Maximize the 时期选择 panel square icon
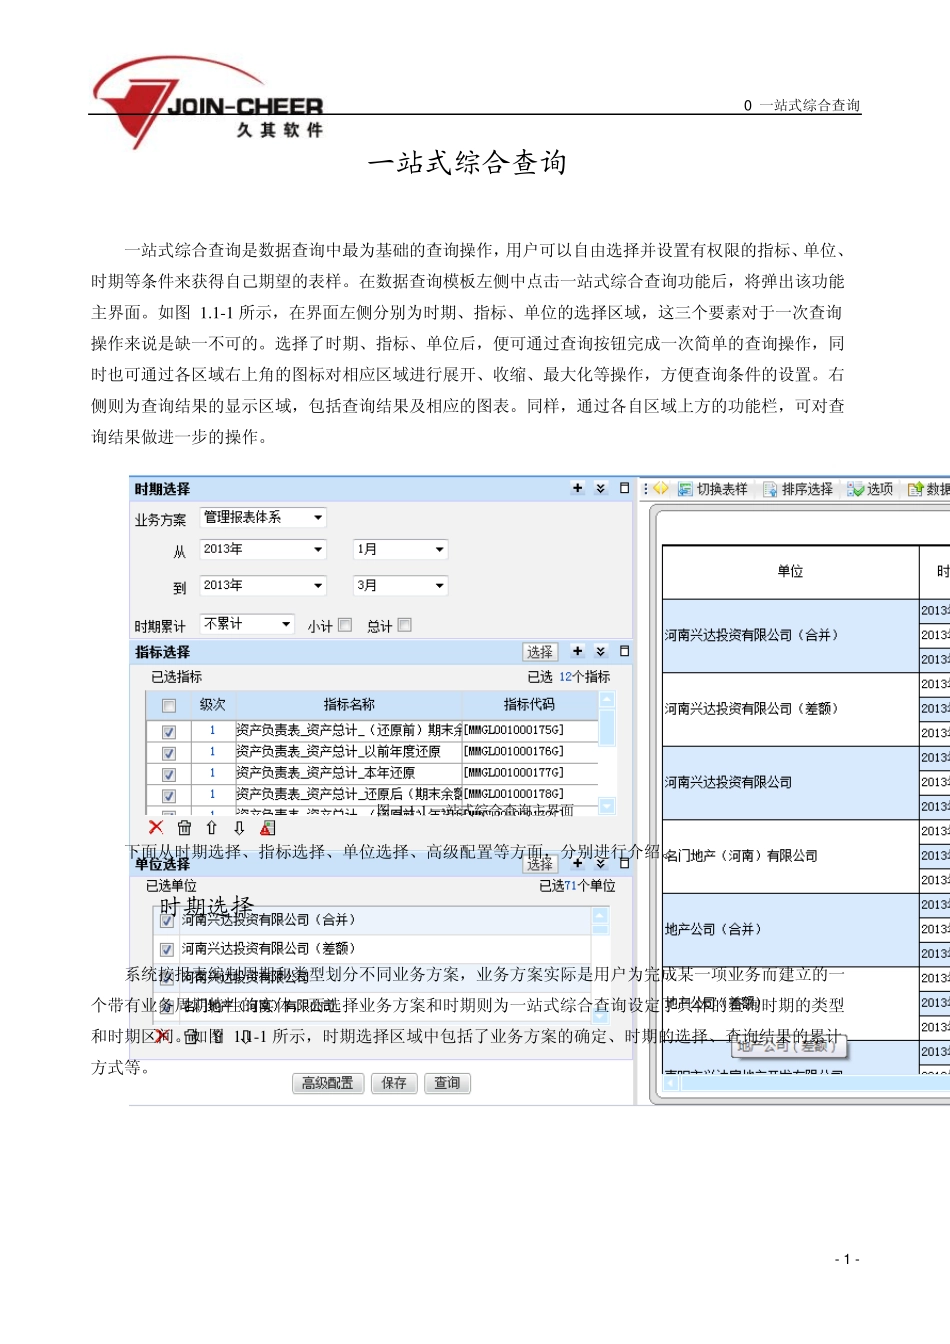Viewport: 950px width, 1344px height. (x=624, y=488)
